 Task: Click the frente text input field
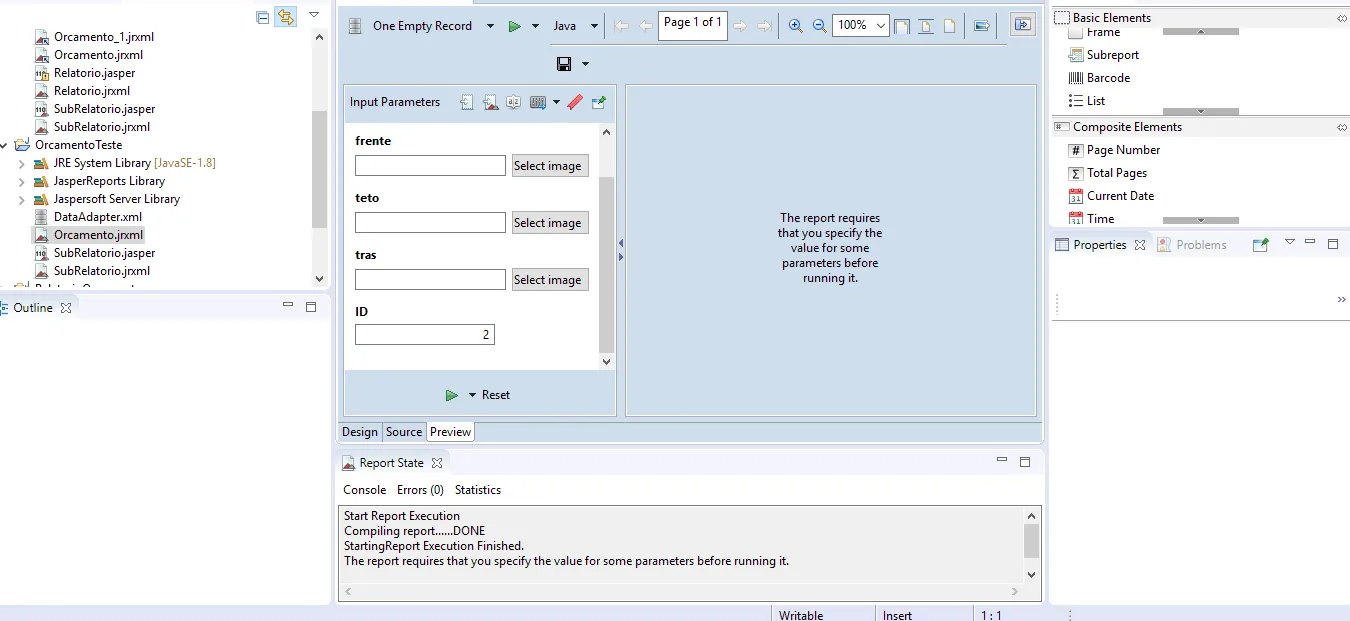pyautogui.click(x=431, y=166)
